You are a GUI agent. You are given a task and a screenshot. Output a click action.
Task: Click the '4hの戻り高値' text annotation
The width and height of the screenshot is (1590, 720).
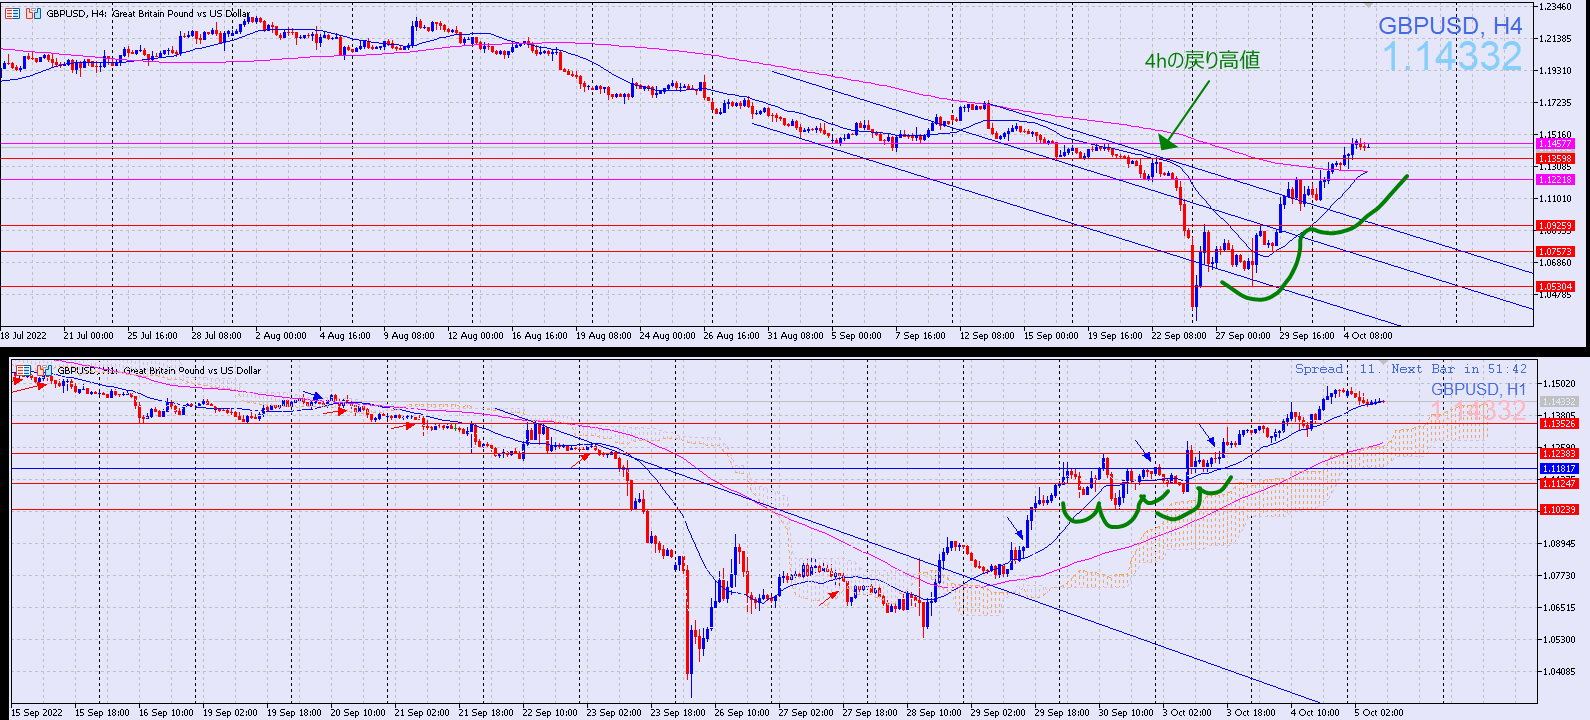pos(1202,61)
